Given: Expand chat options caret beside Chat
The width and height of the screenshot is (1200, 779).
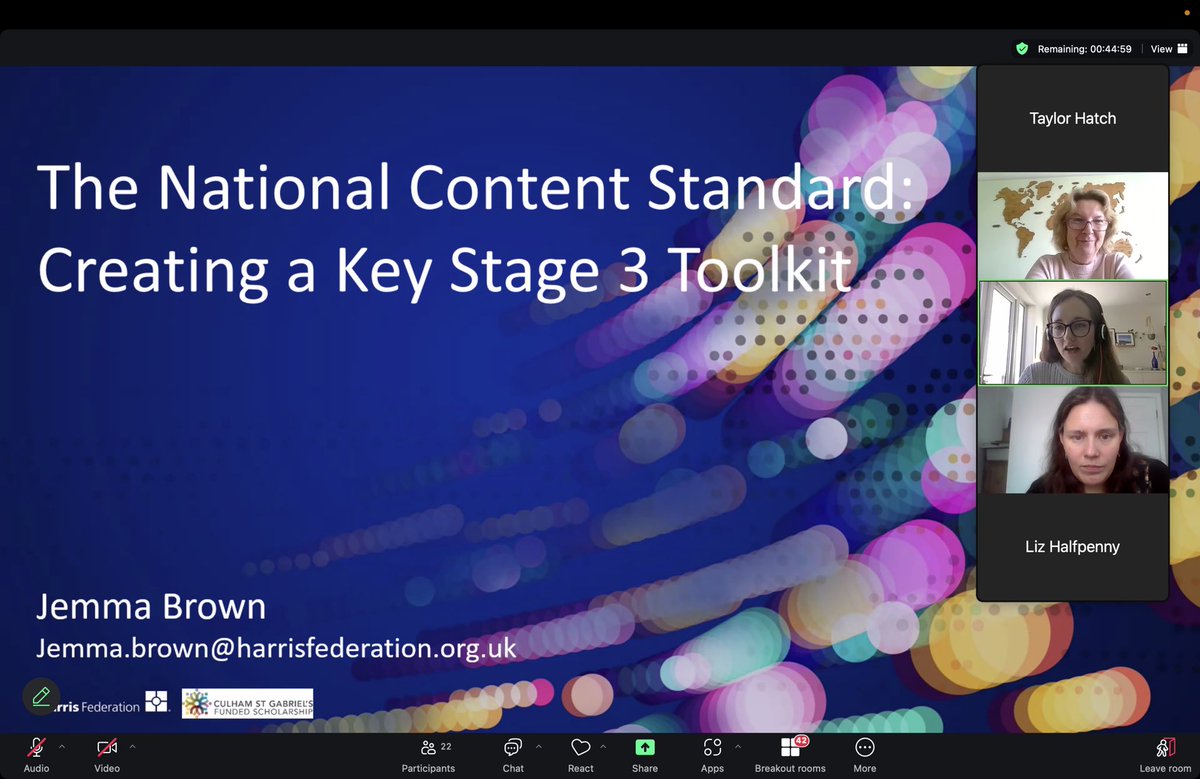Looking at the screenshot, I should coord(538,746).
